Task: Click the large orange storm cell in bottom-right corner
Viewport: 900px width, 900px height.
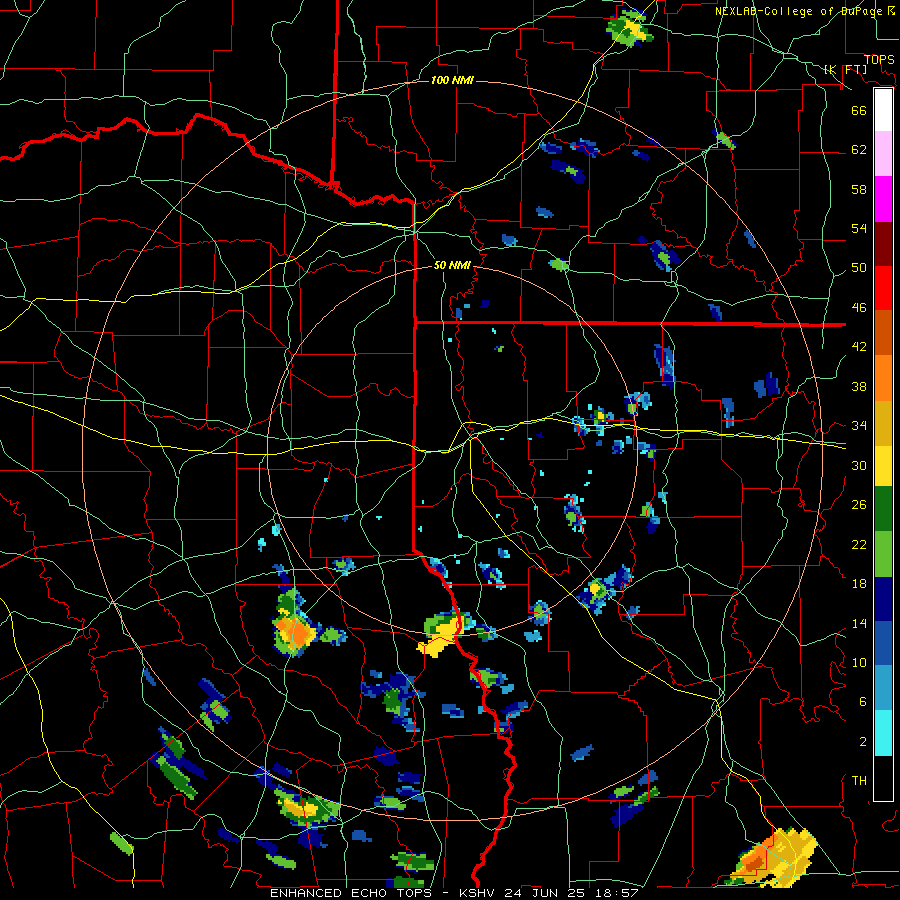Action: tap(772, 856)
